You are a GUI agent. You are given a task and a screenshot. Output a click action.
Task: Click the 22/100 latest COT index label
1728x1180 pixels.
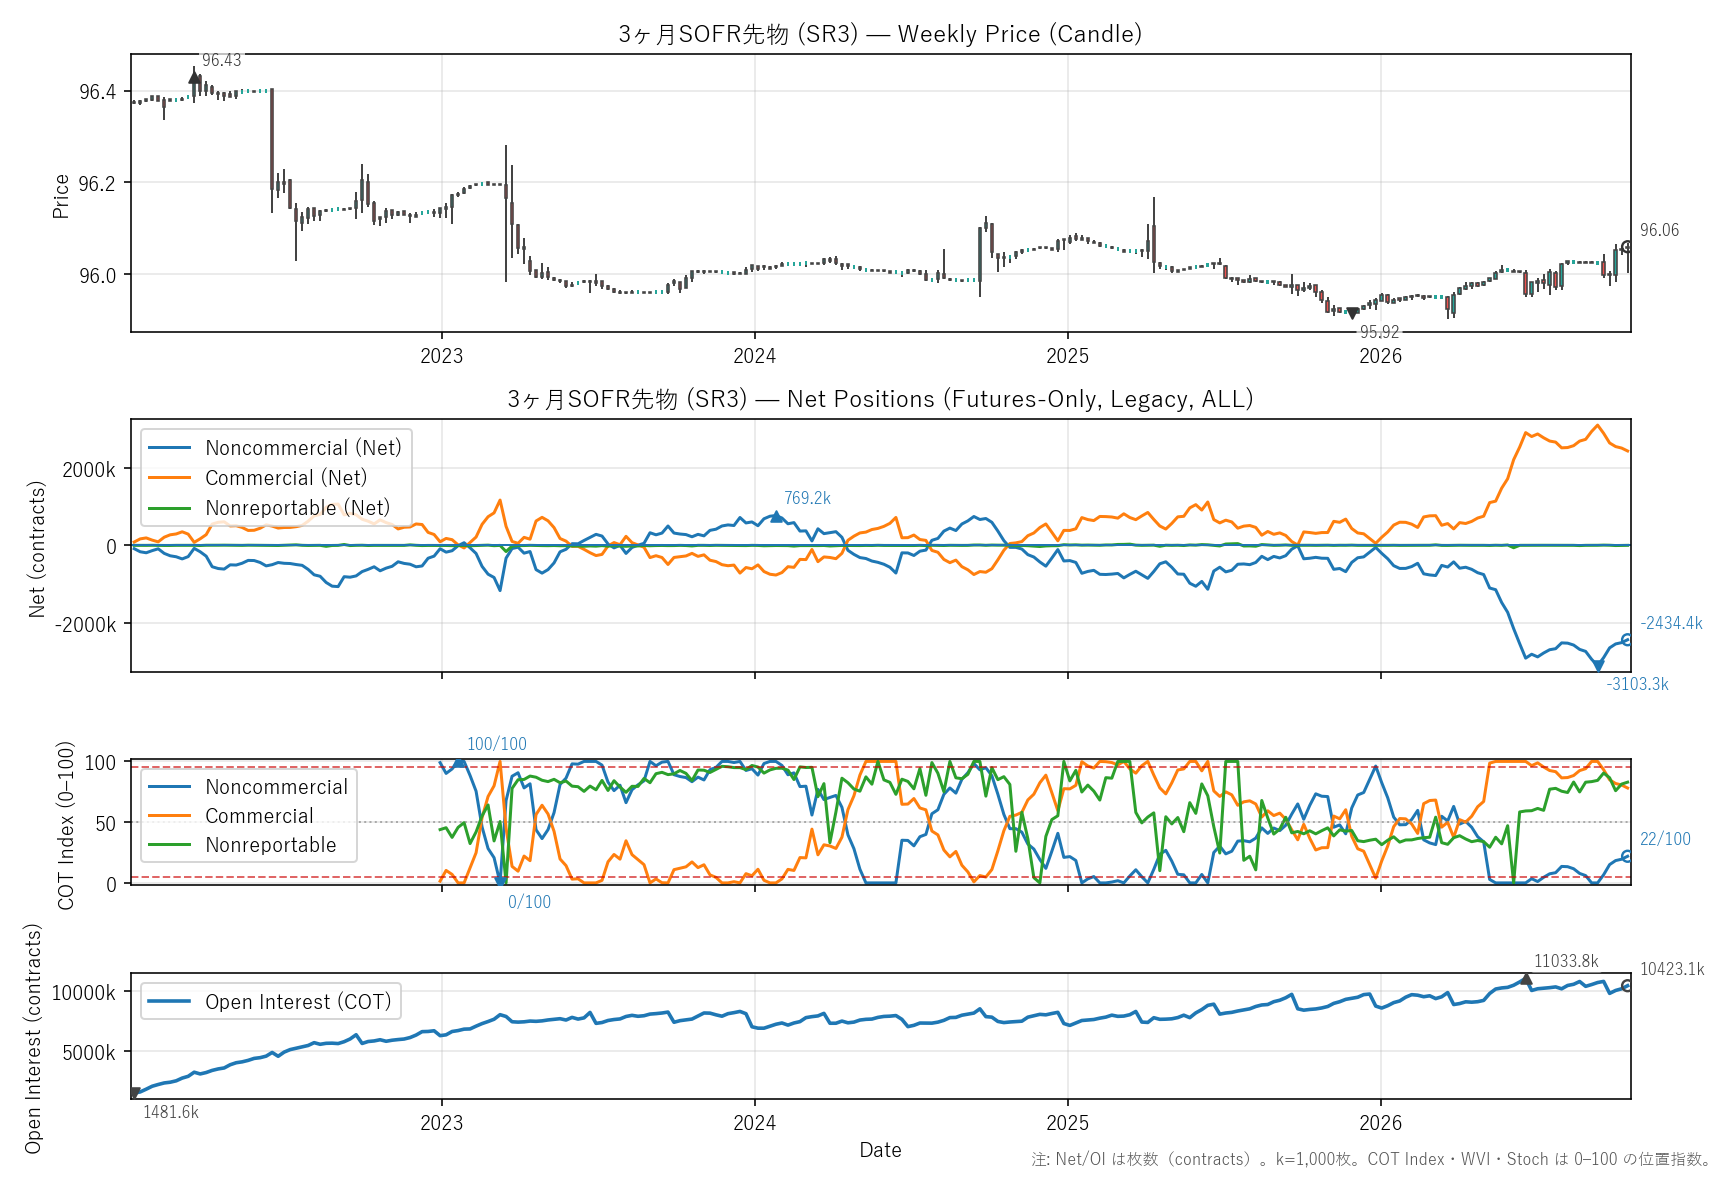[1665, 840]
